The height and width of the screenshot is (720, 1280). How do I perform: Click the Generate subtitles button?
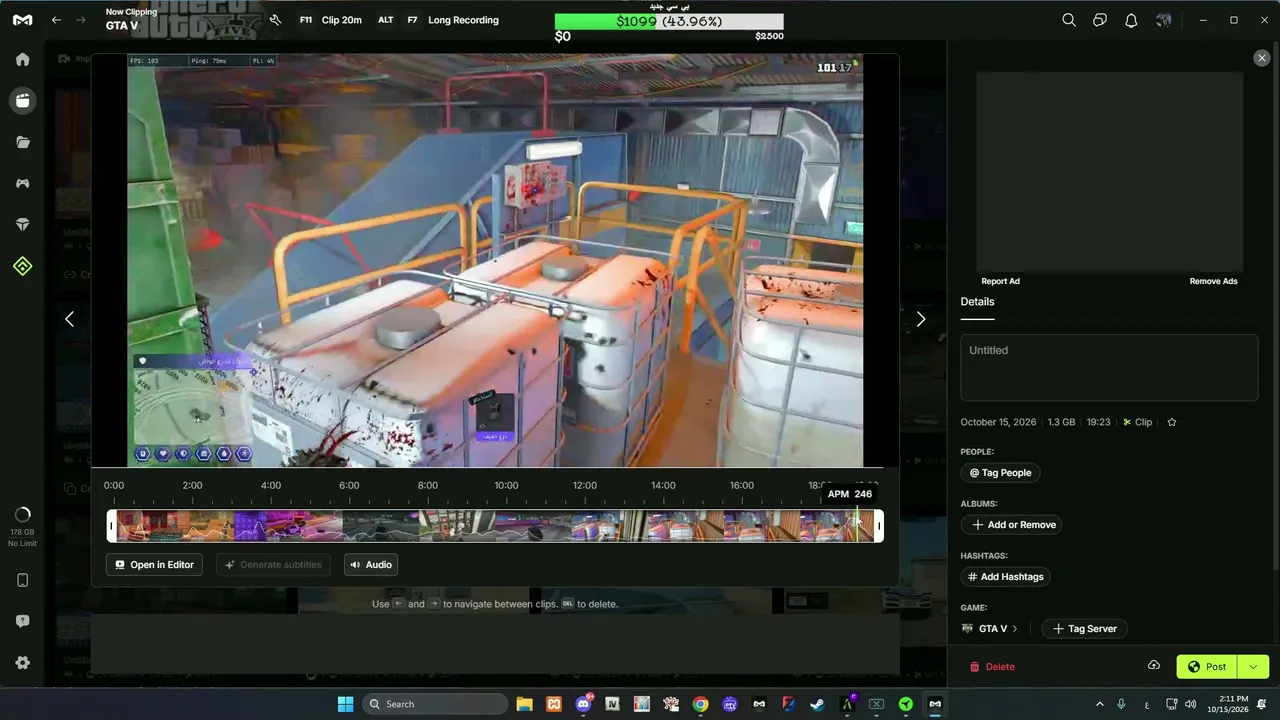(273, 565)
